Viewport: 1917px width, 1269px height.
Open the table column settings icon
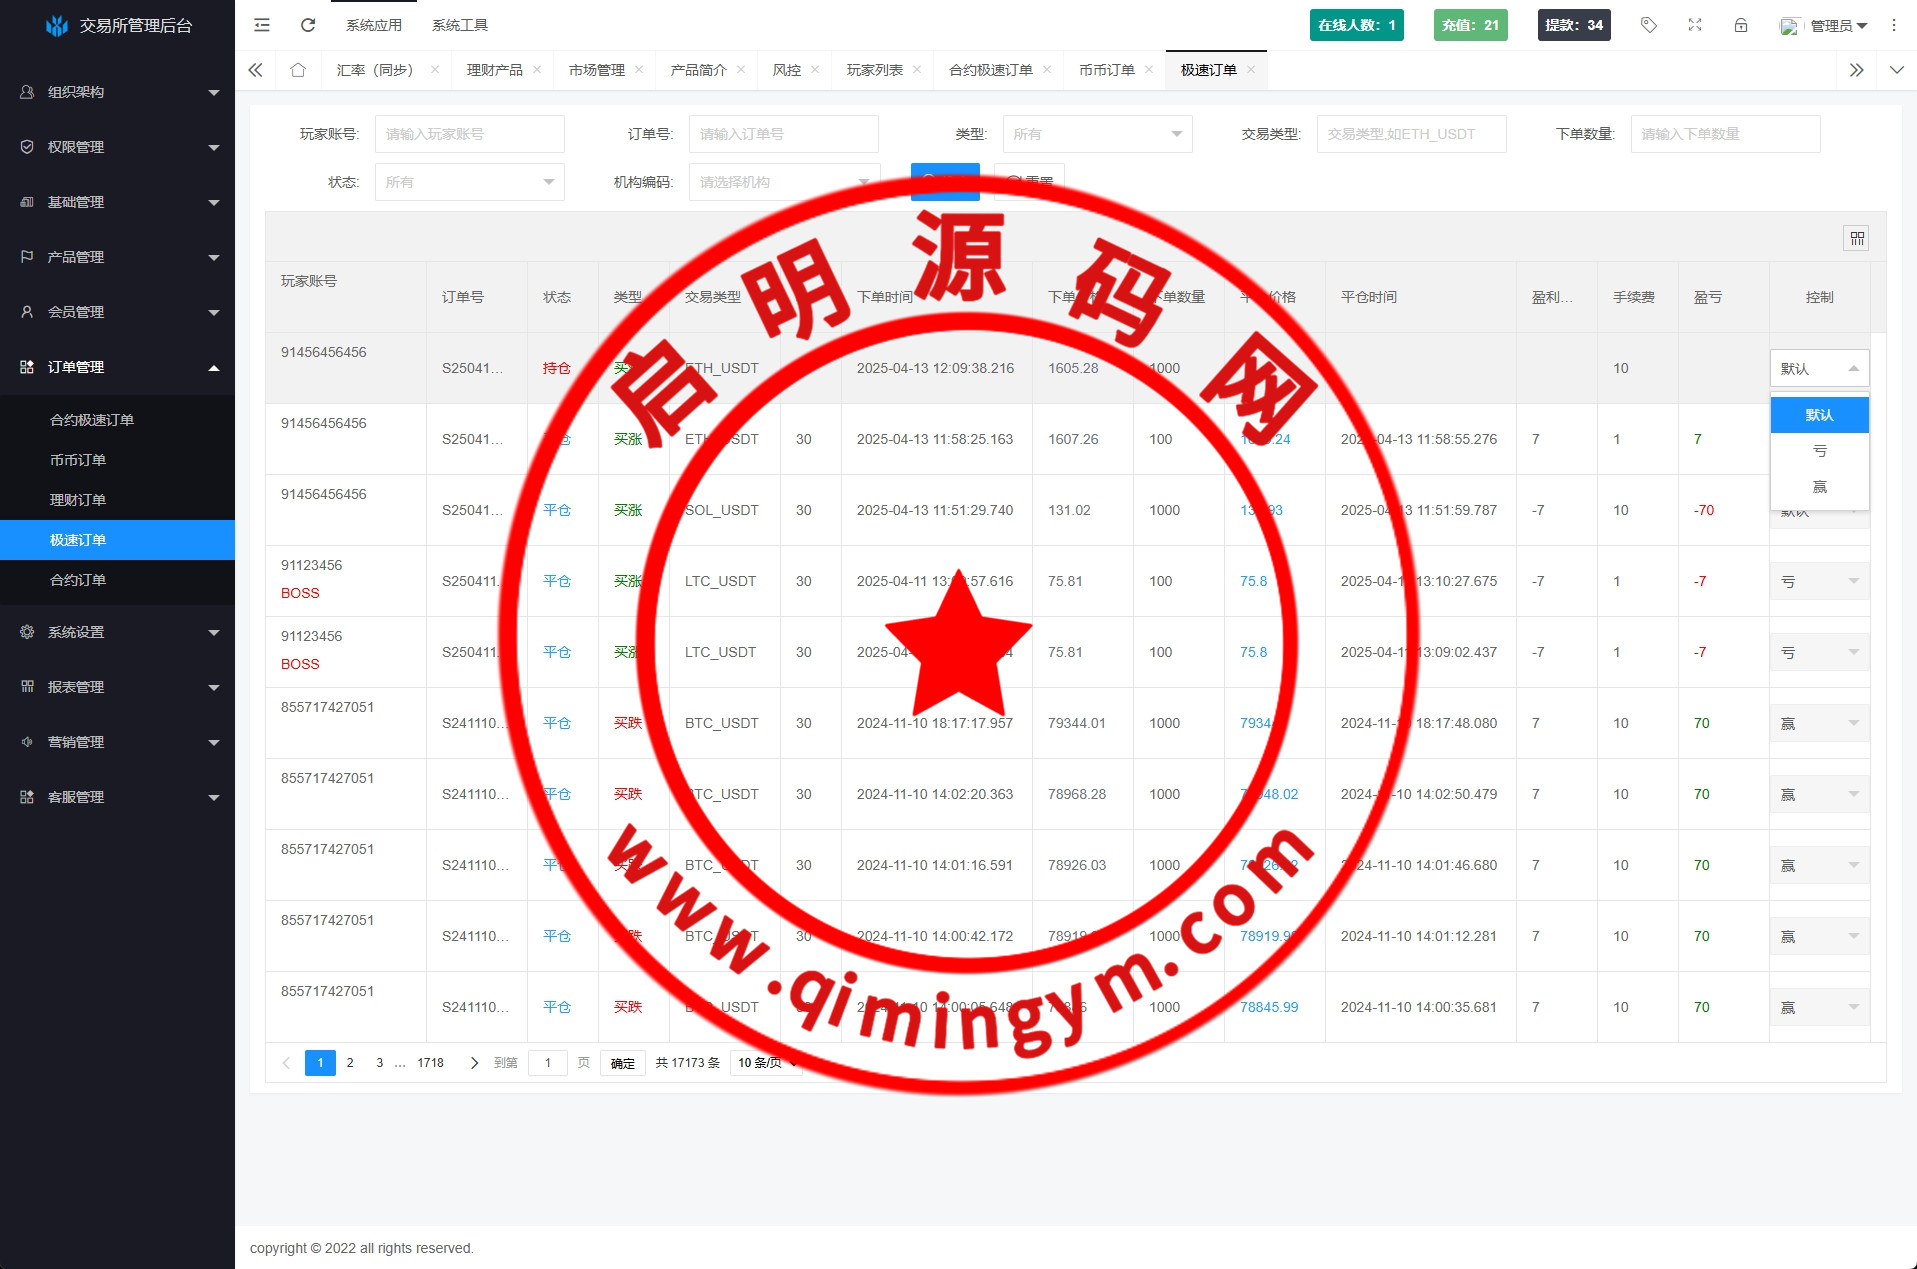coord(1856,238)
